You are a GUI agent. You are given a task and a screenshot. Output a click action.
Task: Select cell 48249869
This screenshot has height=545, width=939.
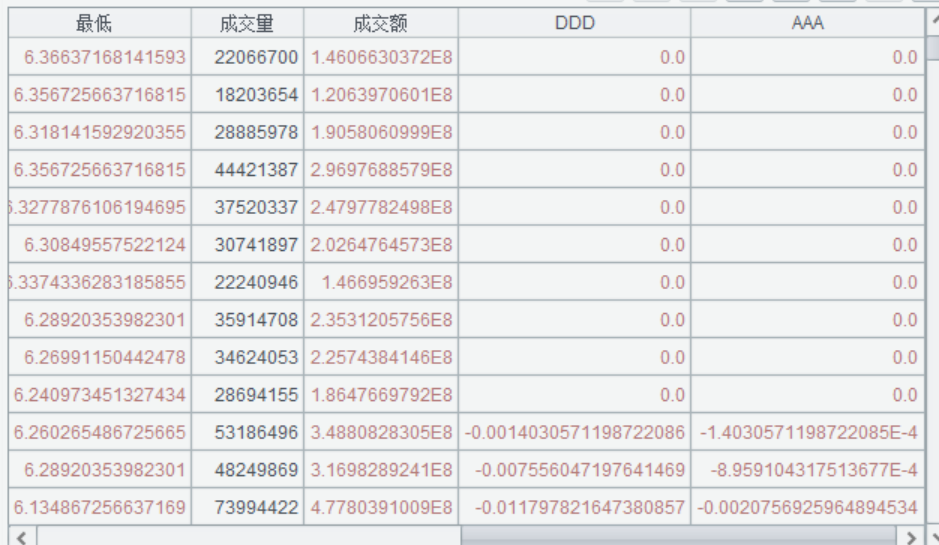pyautogui.click(x=247, y=470)
